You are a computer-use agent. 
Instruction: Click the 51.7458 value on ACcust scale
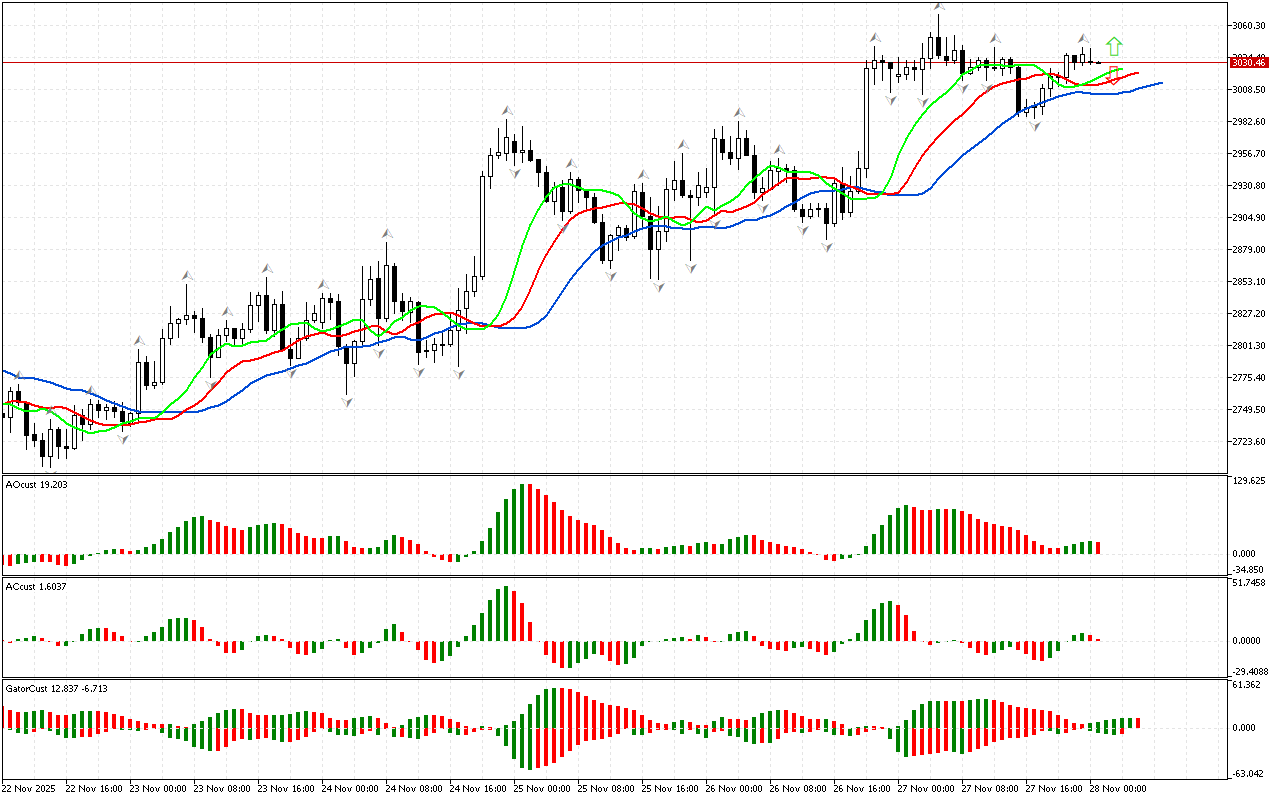pos(1251,583)
